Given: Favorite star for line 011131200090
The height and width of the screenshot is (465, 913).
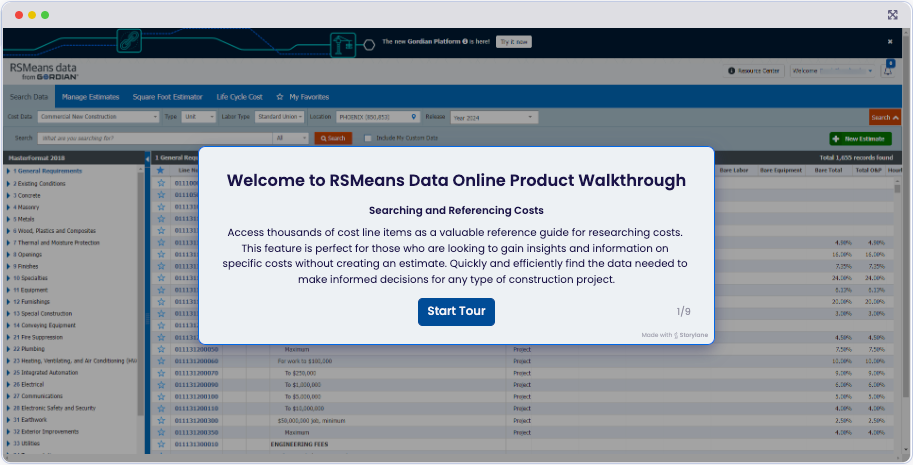Looking at the screenshot, I should pyautogui.click(x=161, y=385).
